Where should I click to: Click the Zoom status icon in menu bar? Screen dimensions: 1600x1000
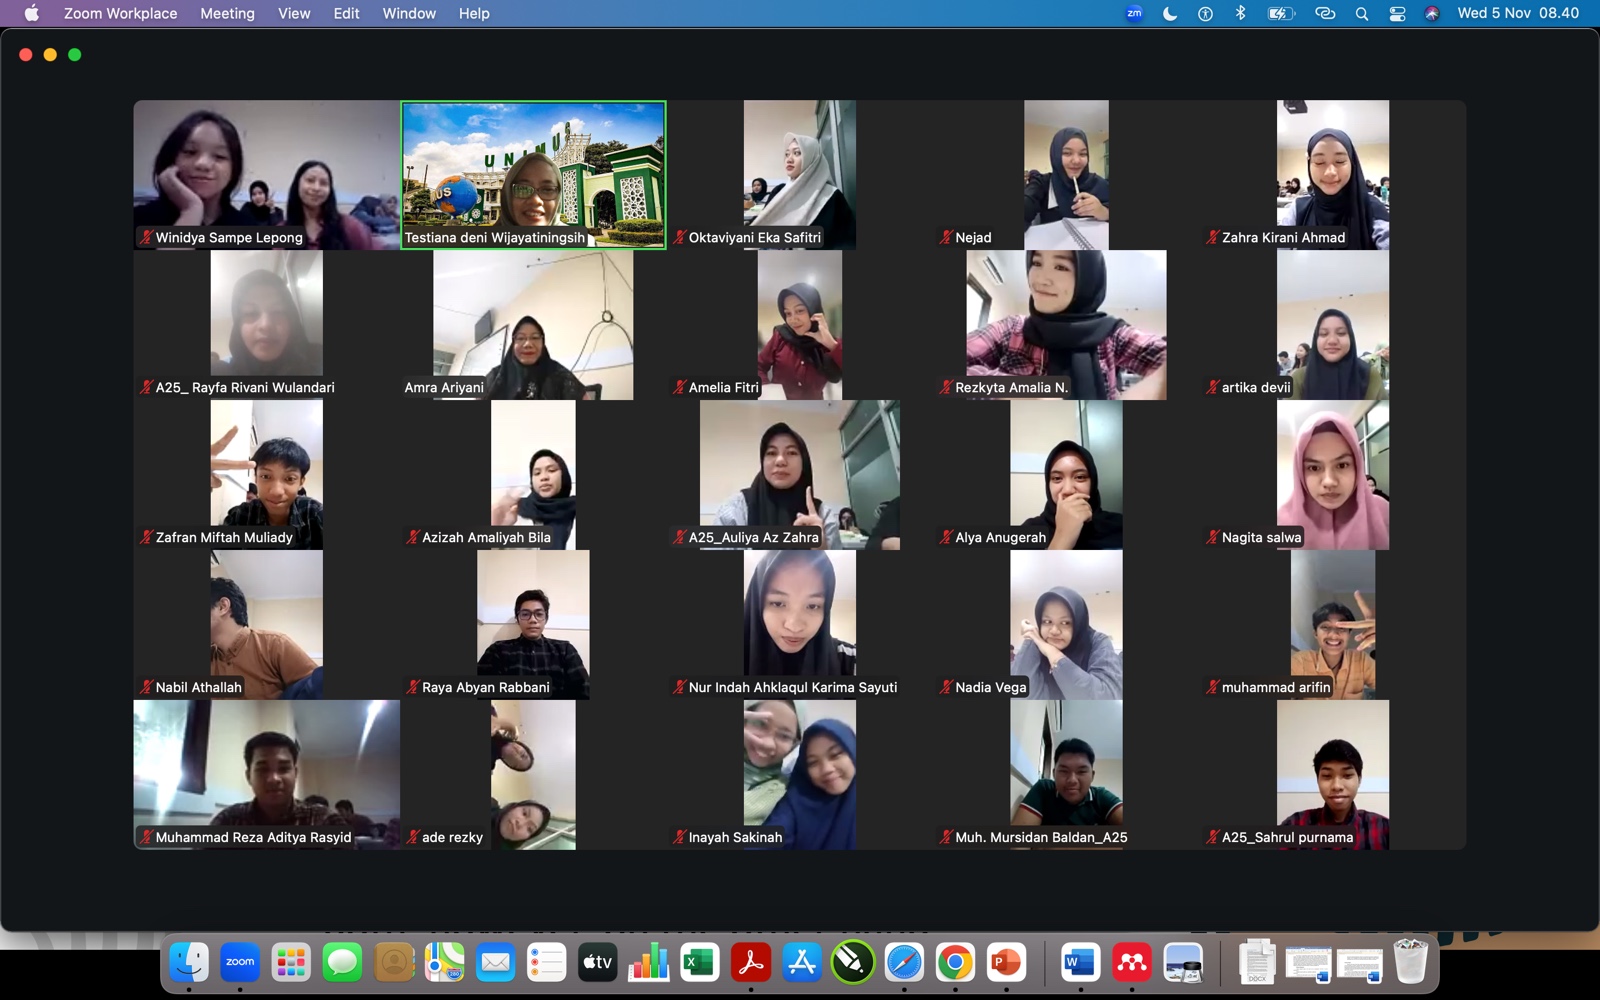(x=1134, y=13)
